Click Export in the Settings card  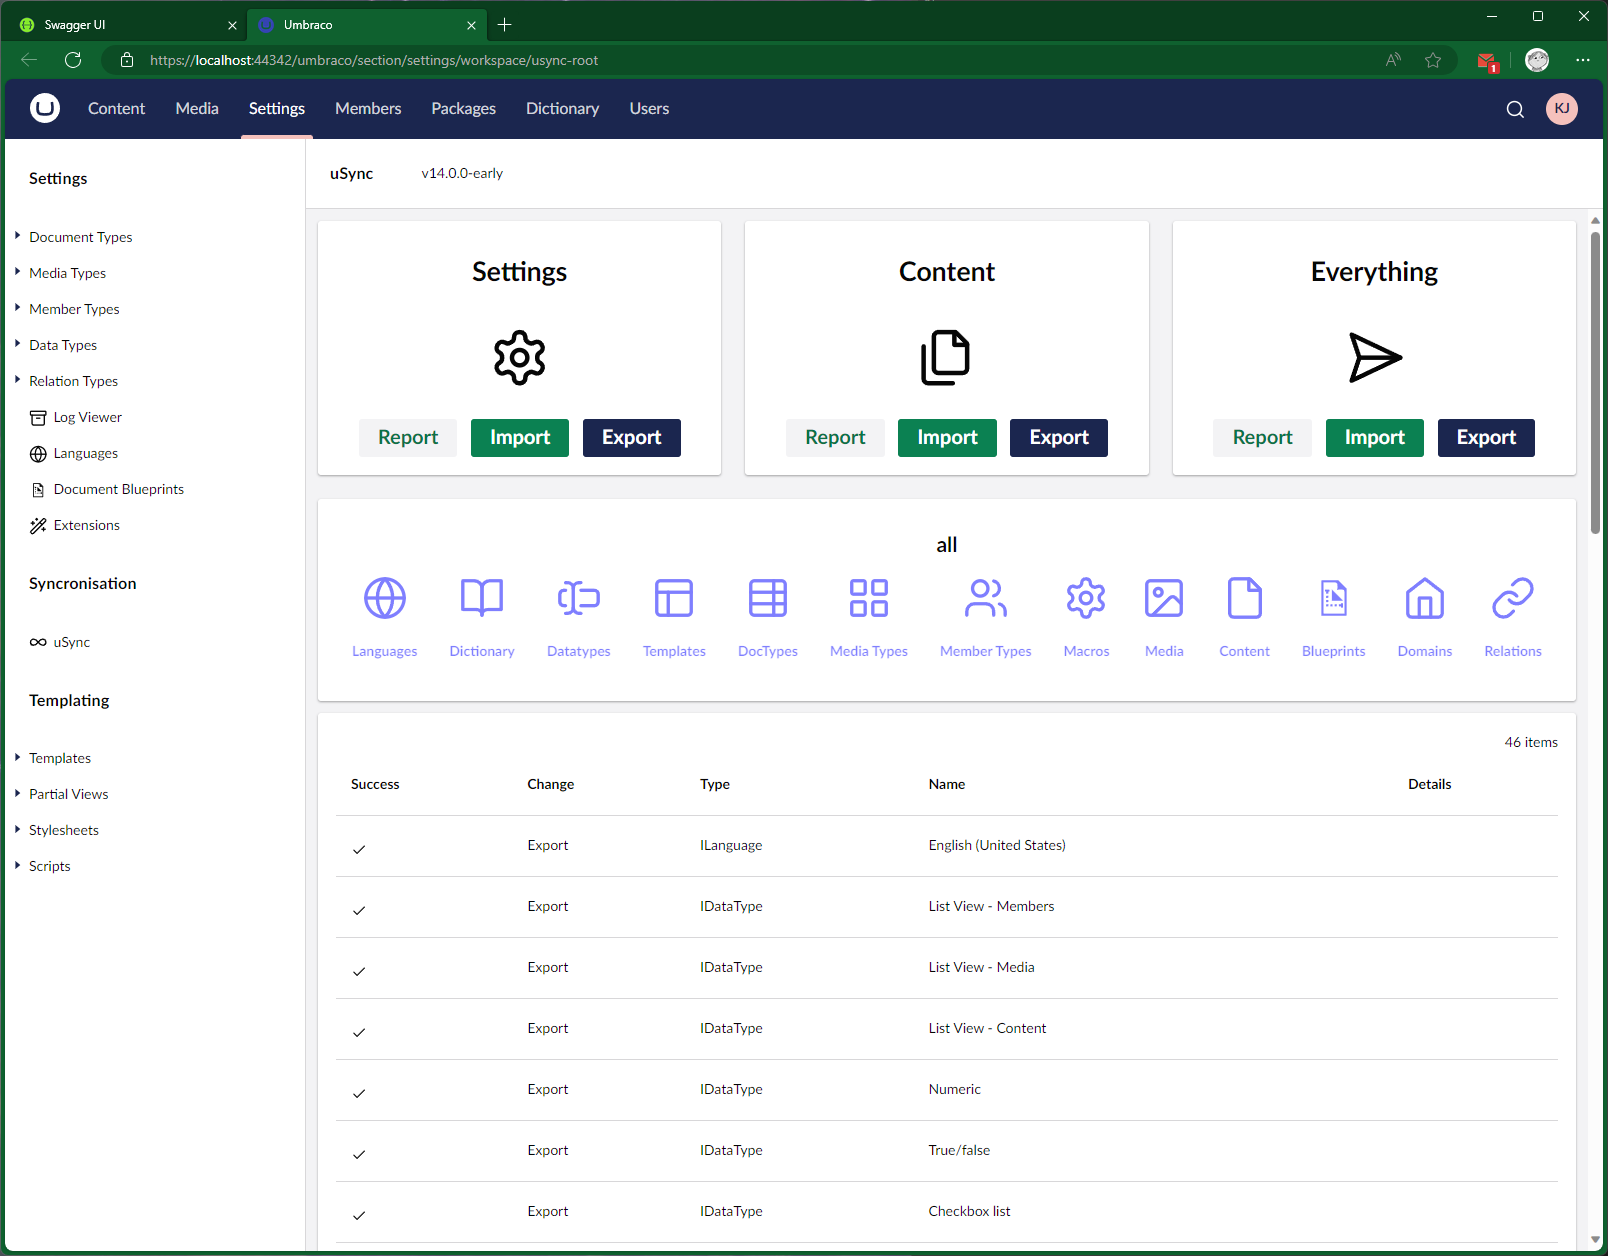point(632,437)
